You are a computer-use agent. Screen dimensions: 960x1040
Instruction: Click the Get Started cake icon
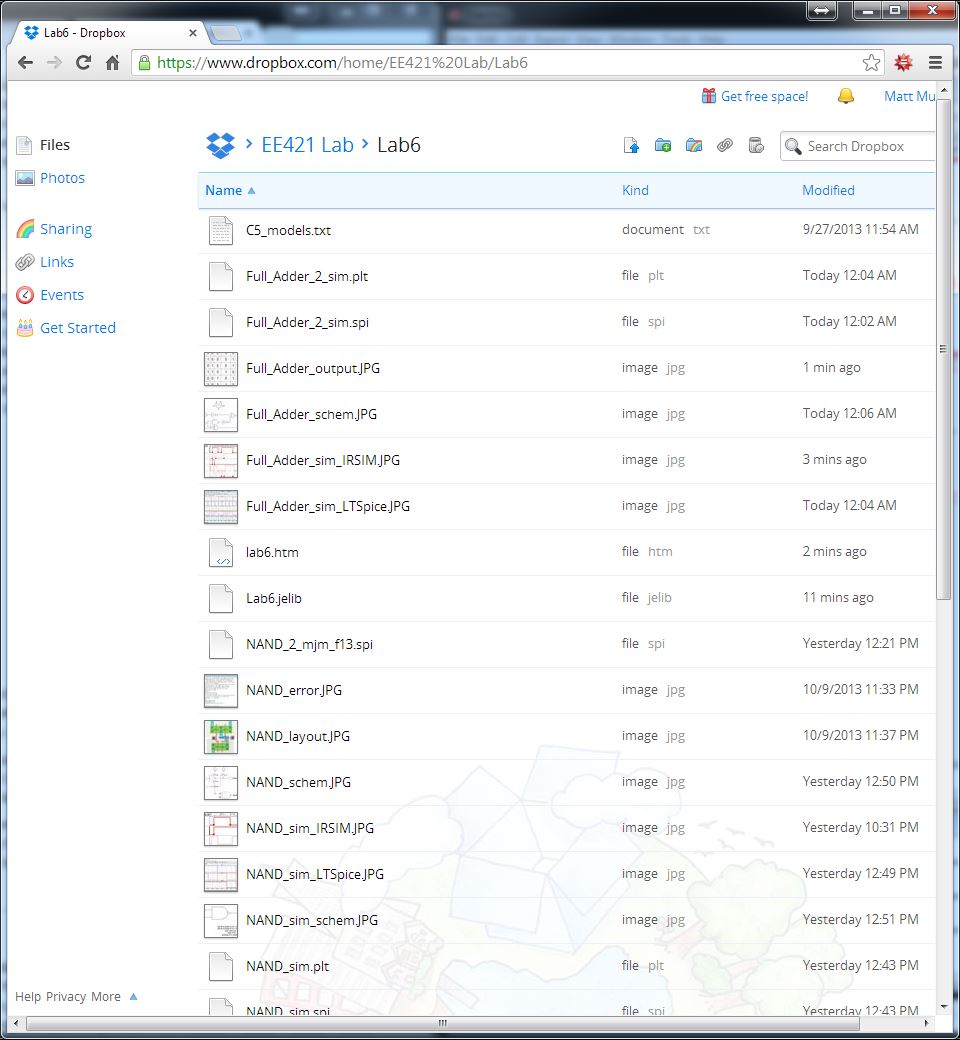[x=25, y=328]
